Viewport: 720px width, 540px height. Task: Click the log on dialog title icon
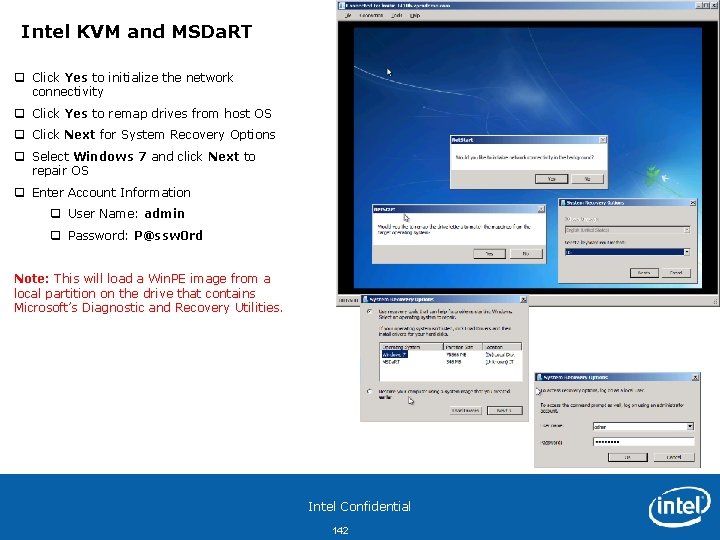click(x=539, y=377)
